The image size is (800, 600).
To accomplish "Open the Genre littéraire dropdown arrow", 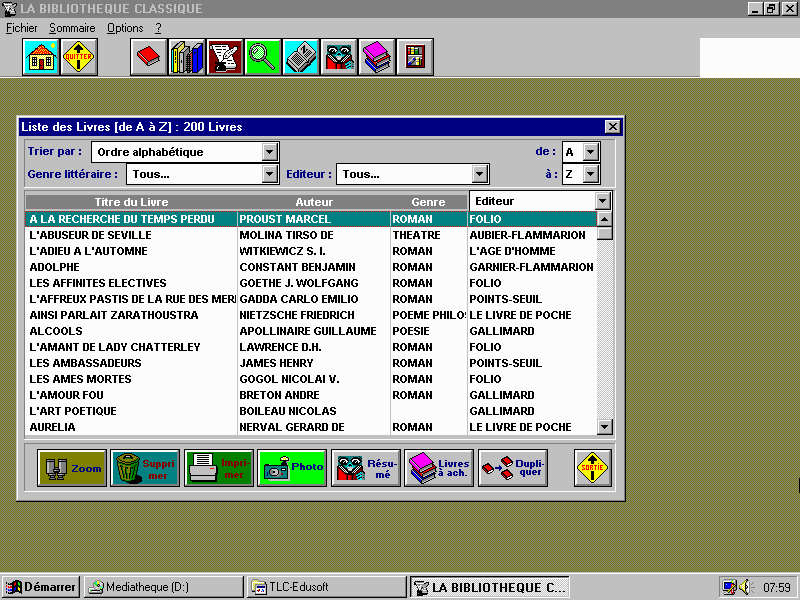I will pyautogui.click(x=270, y=174).
